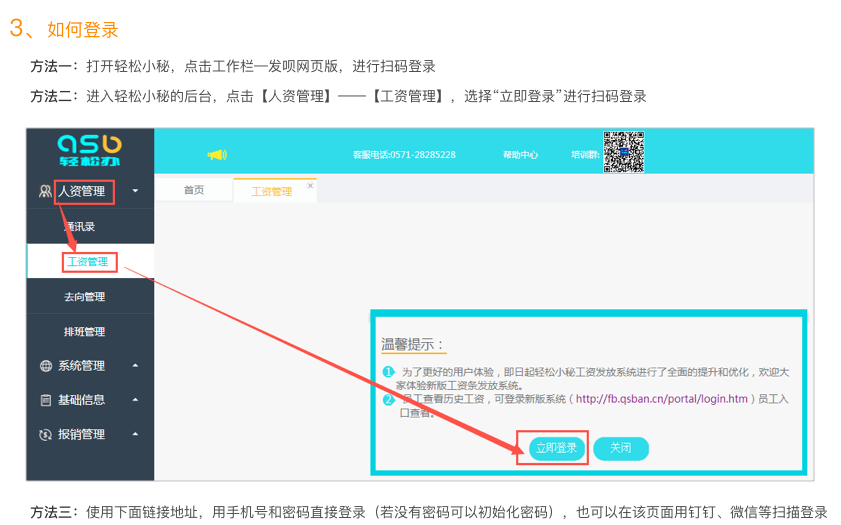Click the yellow megaphone announcement icon
The height and width of the screenshot is (525, 841).
(217, 155)
